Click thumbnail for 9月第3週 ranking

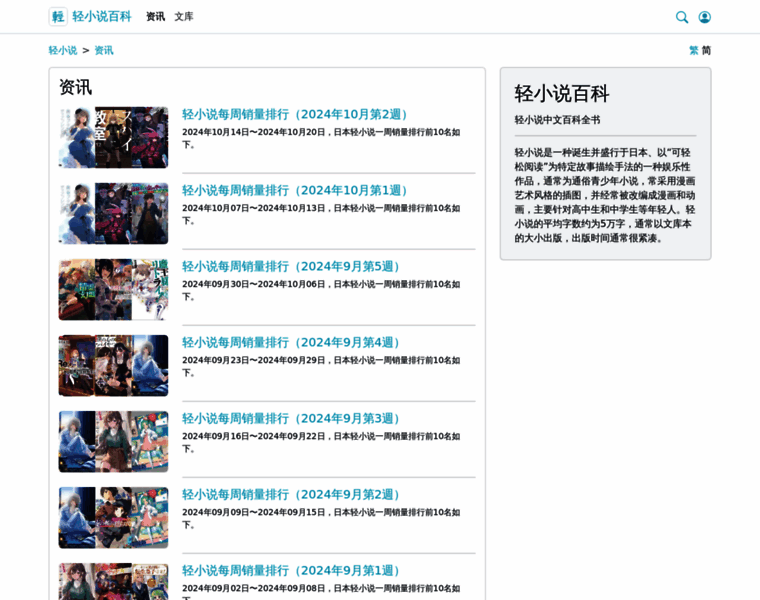point(113,441)
